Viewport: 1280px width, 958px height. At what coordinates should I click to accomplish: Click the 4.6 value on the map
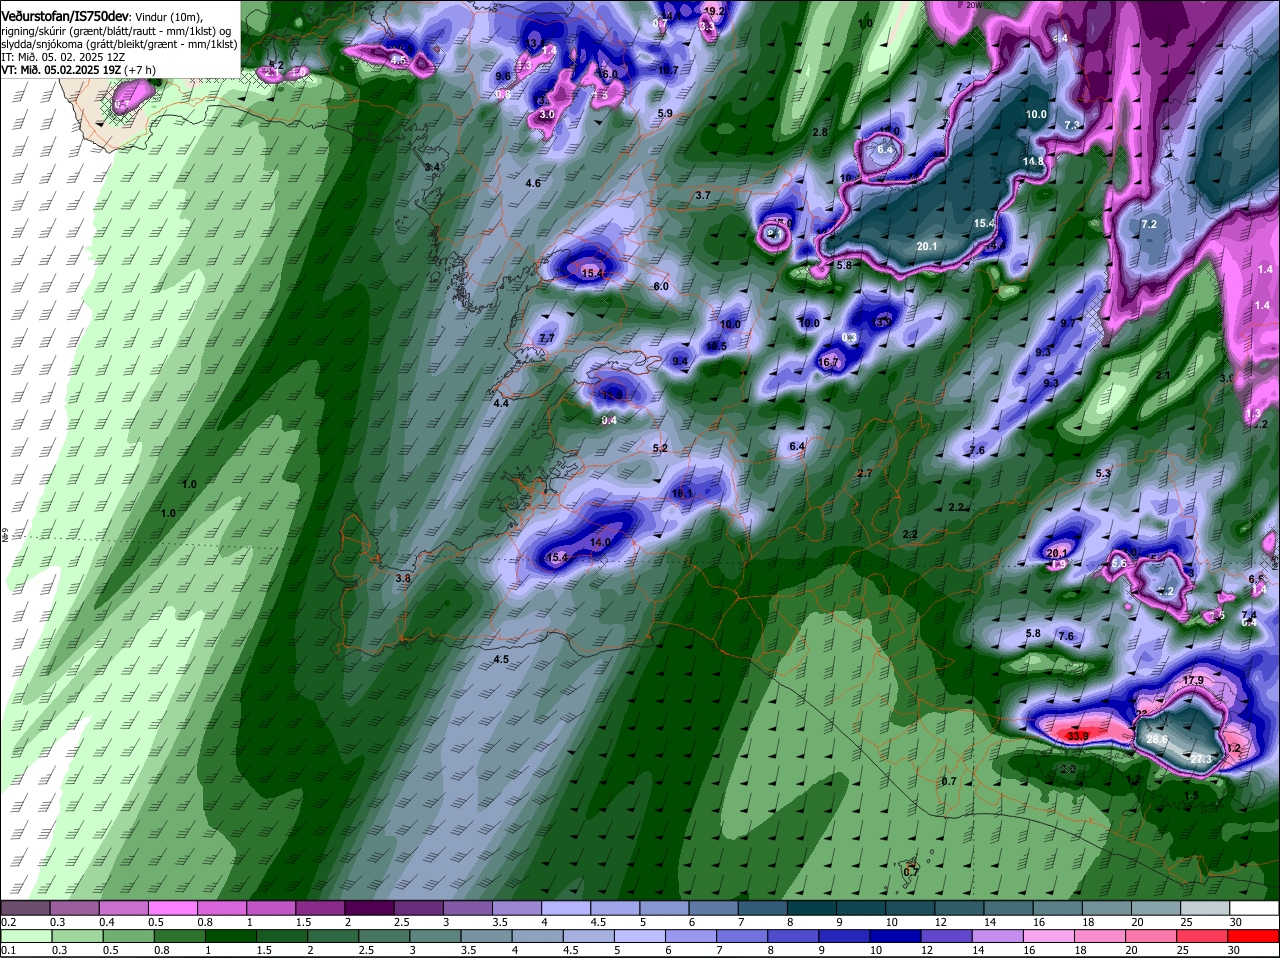click(533, 183)
